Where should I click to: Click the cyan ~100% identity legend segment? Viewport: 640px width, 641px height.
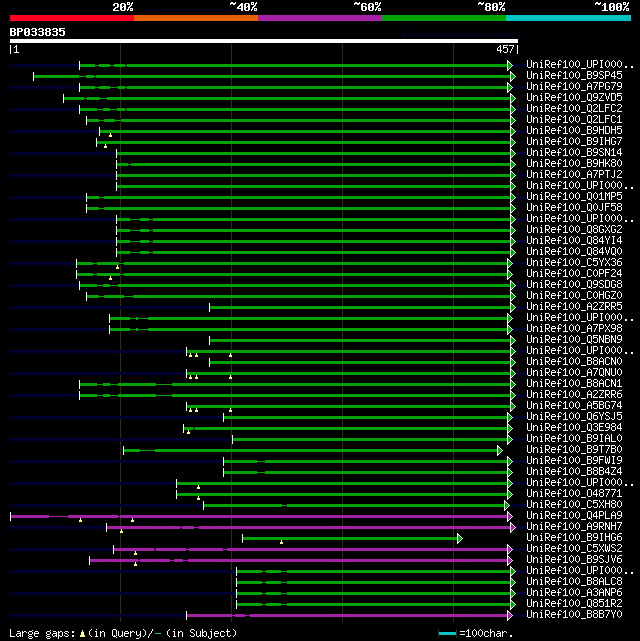(x=568, y=18)
